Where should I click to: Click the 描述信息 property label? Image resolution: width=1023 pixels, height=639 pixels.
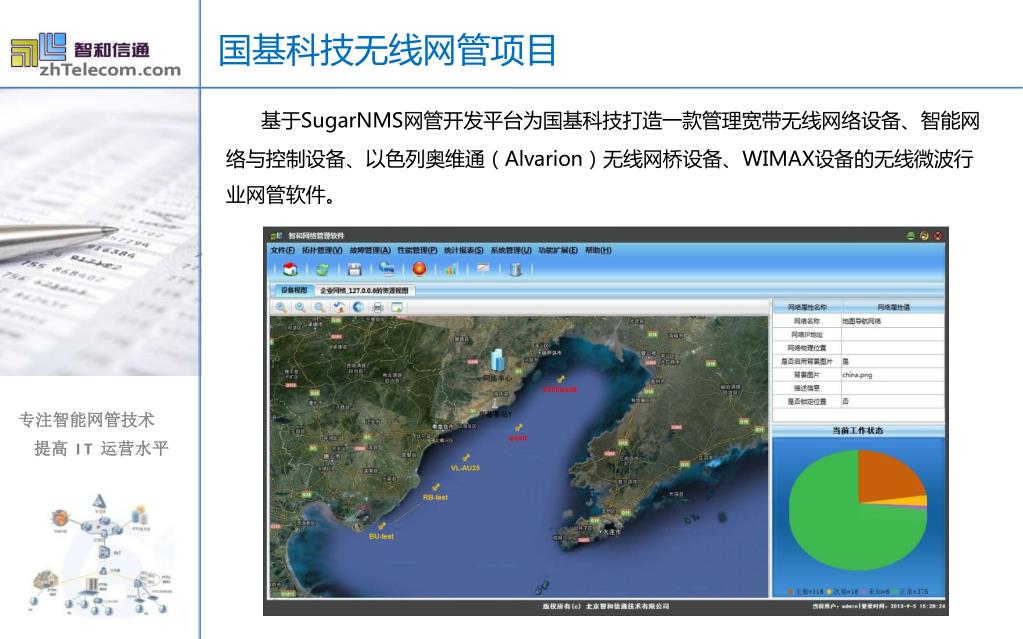tap(807, 388)
